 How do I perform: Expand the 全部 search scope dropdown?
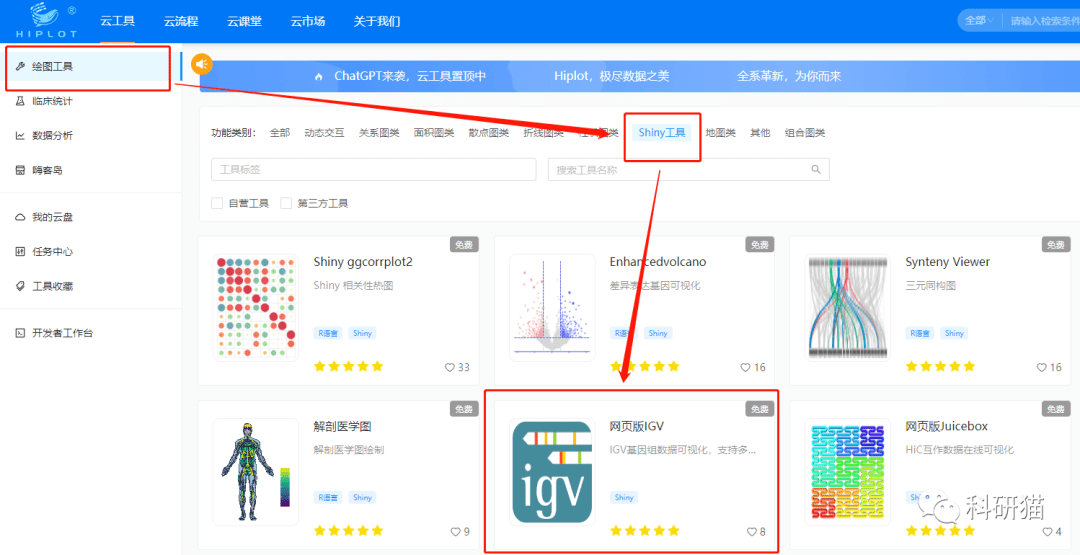pos(978,20)
